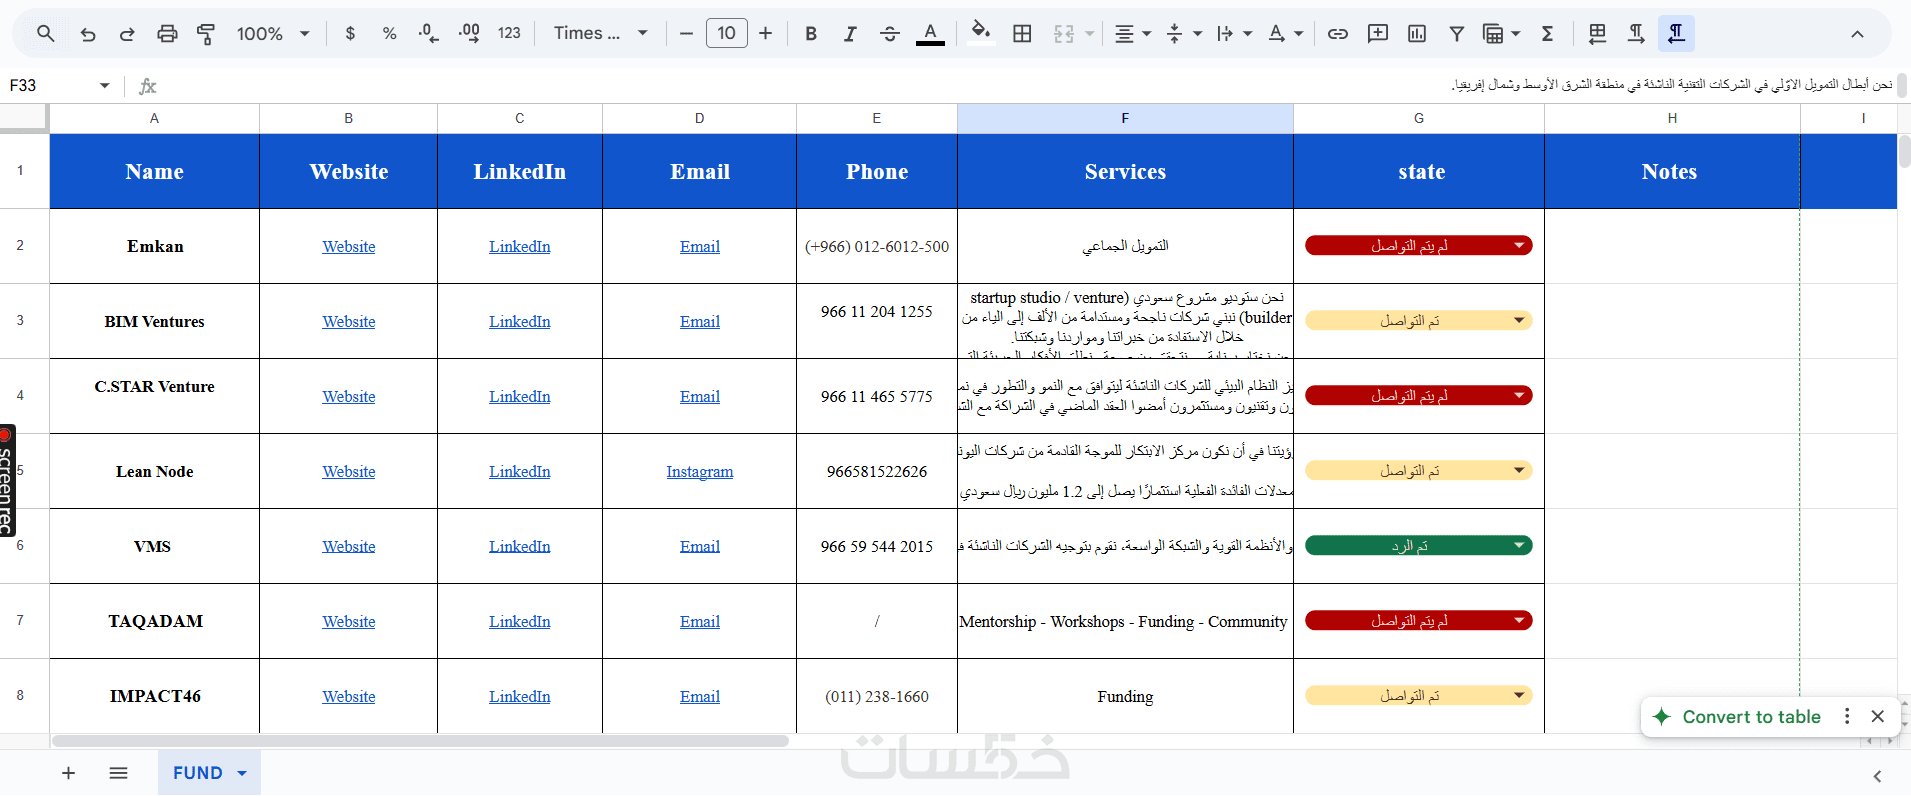The width and height of the screenshot is (1911, 796).
Task: Decrease decimal places
Action: [x=429, y=34]
